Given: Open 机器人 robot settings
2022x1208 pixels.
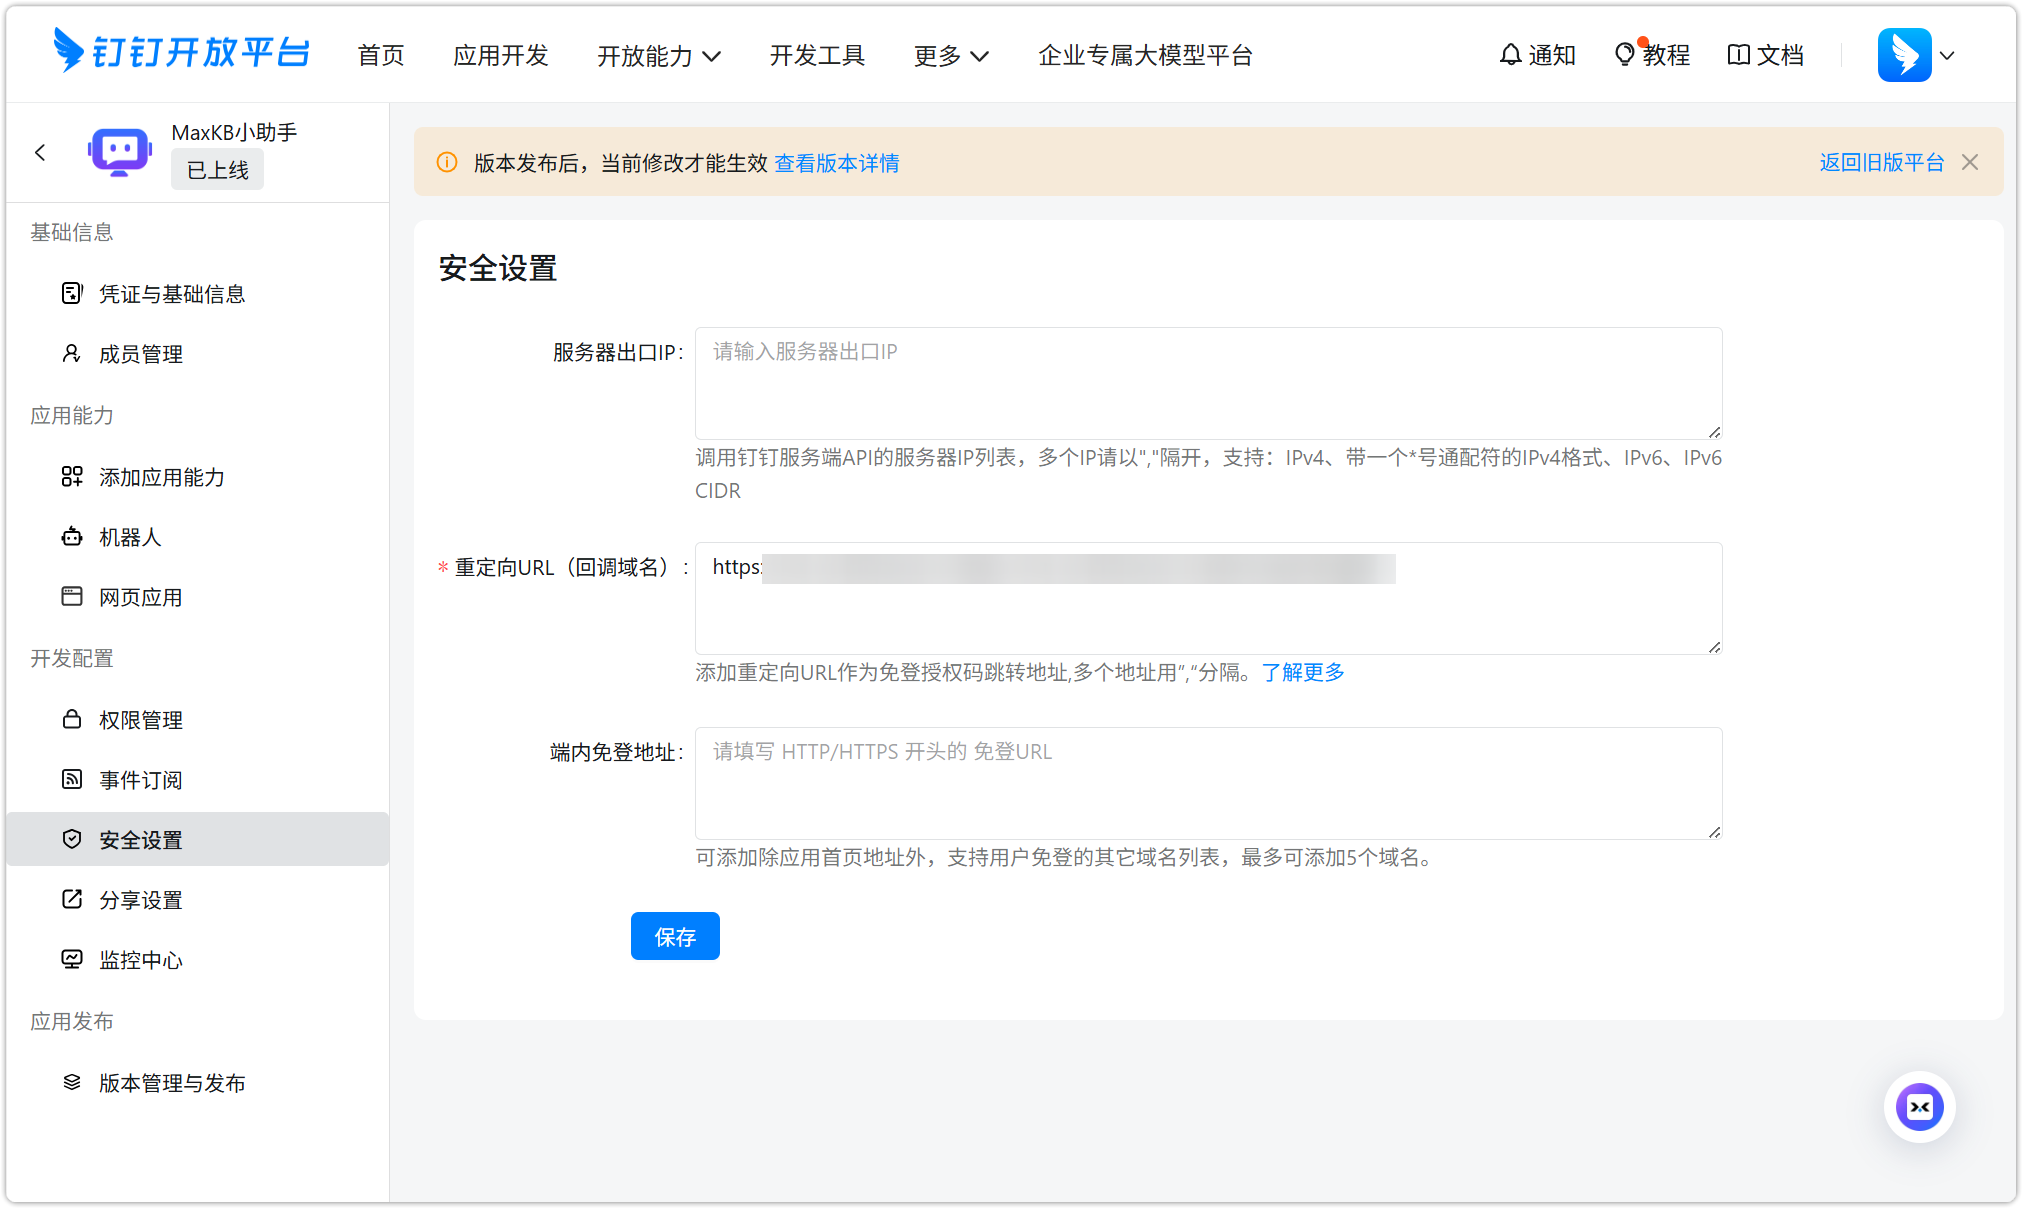Looking at the screenshot, I should [129, 537].
